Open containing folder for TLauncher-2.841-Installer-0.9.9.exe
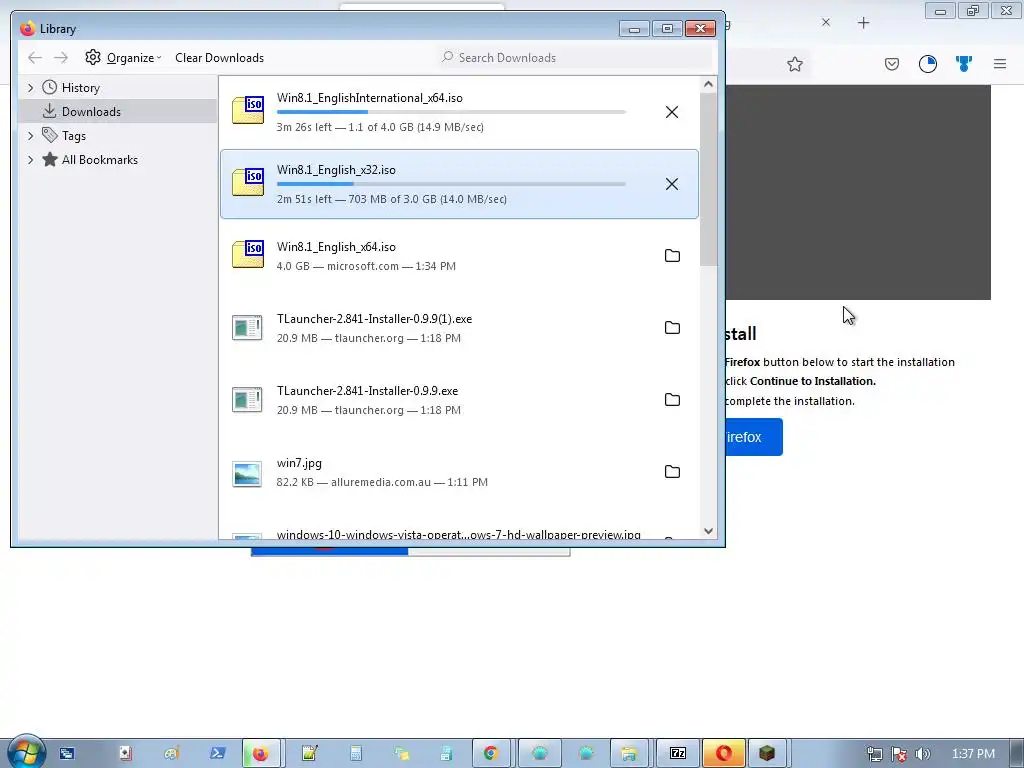 point(672,400)
